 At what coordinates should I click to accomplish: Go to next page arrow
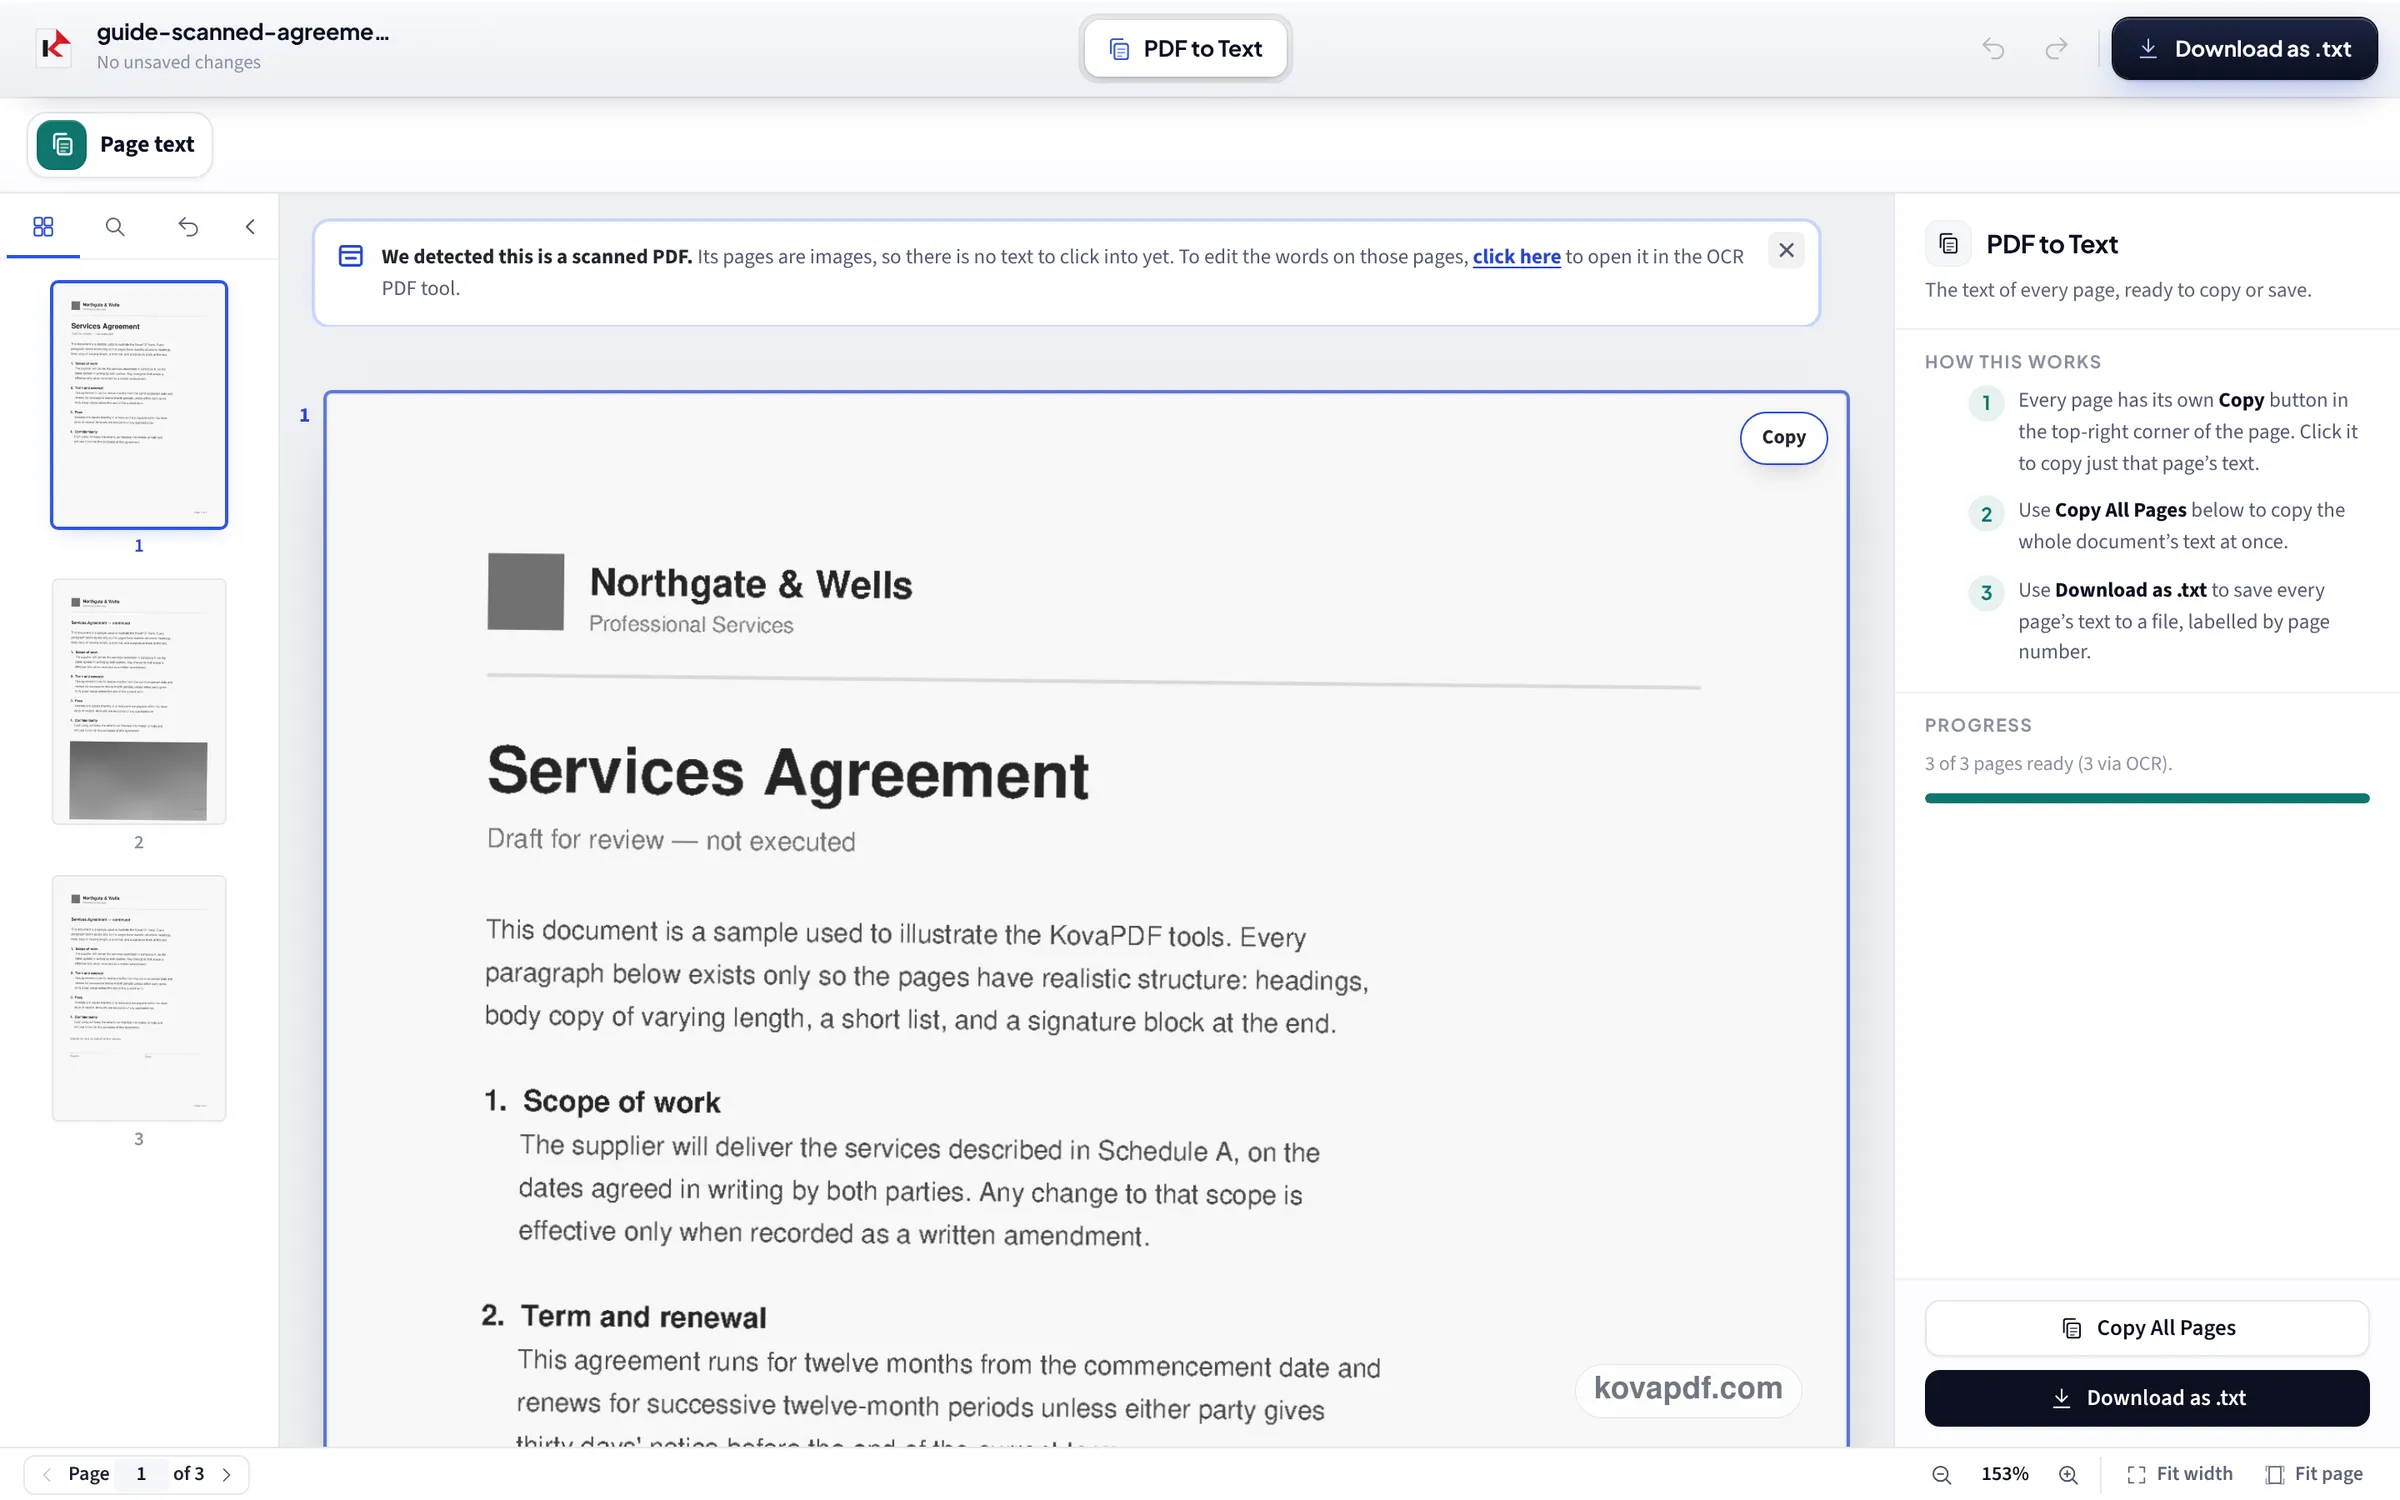226,1474
